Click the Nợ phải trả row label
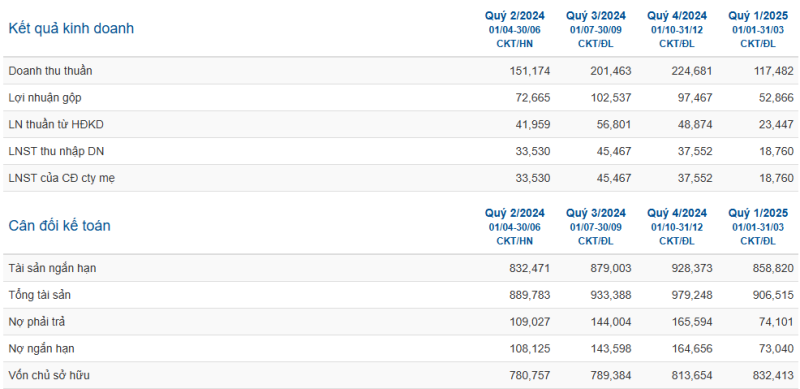The width and height of the screenshot is (800, 389). (37, 322)
